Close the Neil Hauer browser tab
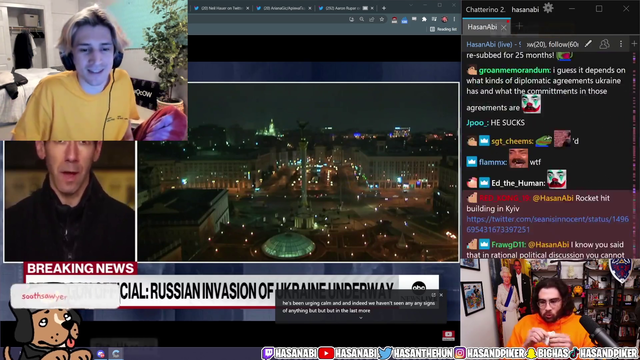This screenshot has height=360, width=640. pos(248,8)
